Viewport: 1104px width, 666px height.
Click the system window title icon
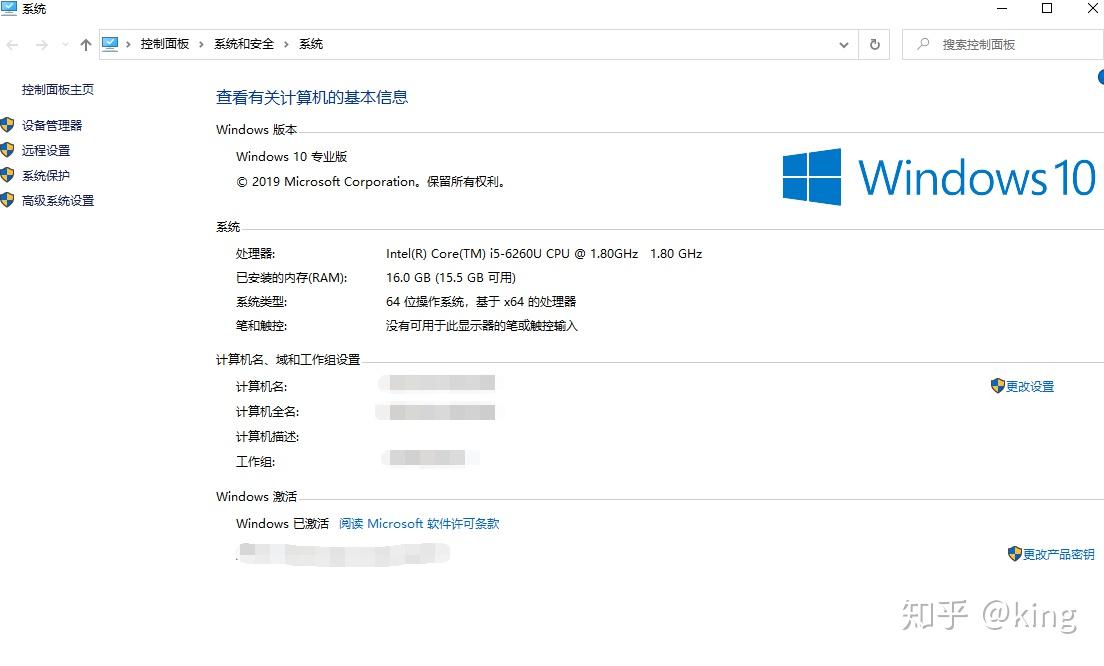point(8,8)
